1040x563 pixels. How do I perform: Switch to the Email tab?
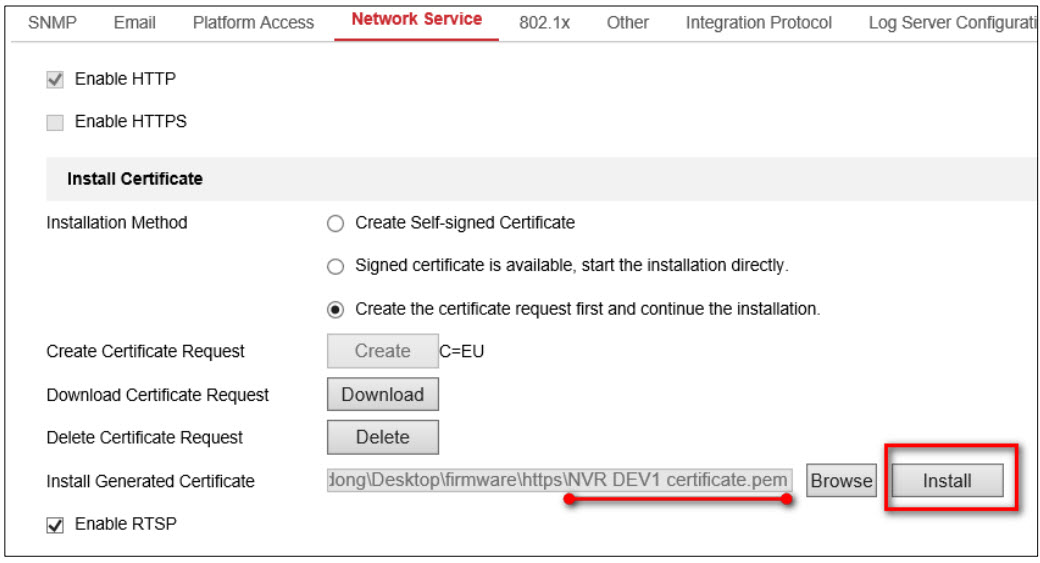pos(134,22)
